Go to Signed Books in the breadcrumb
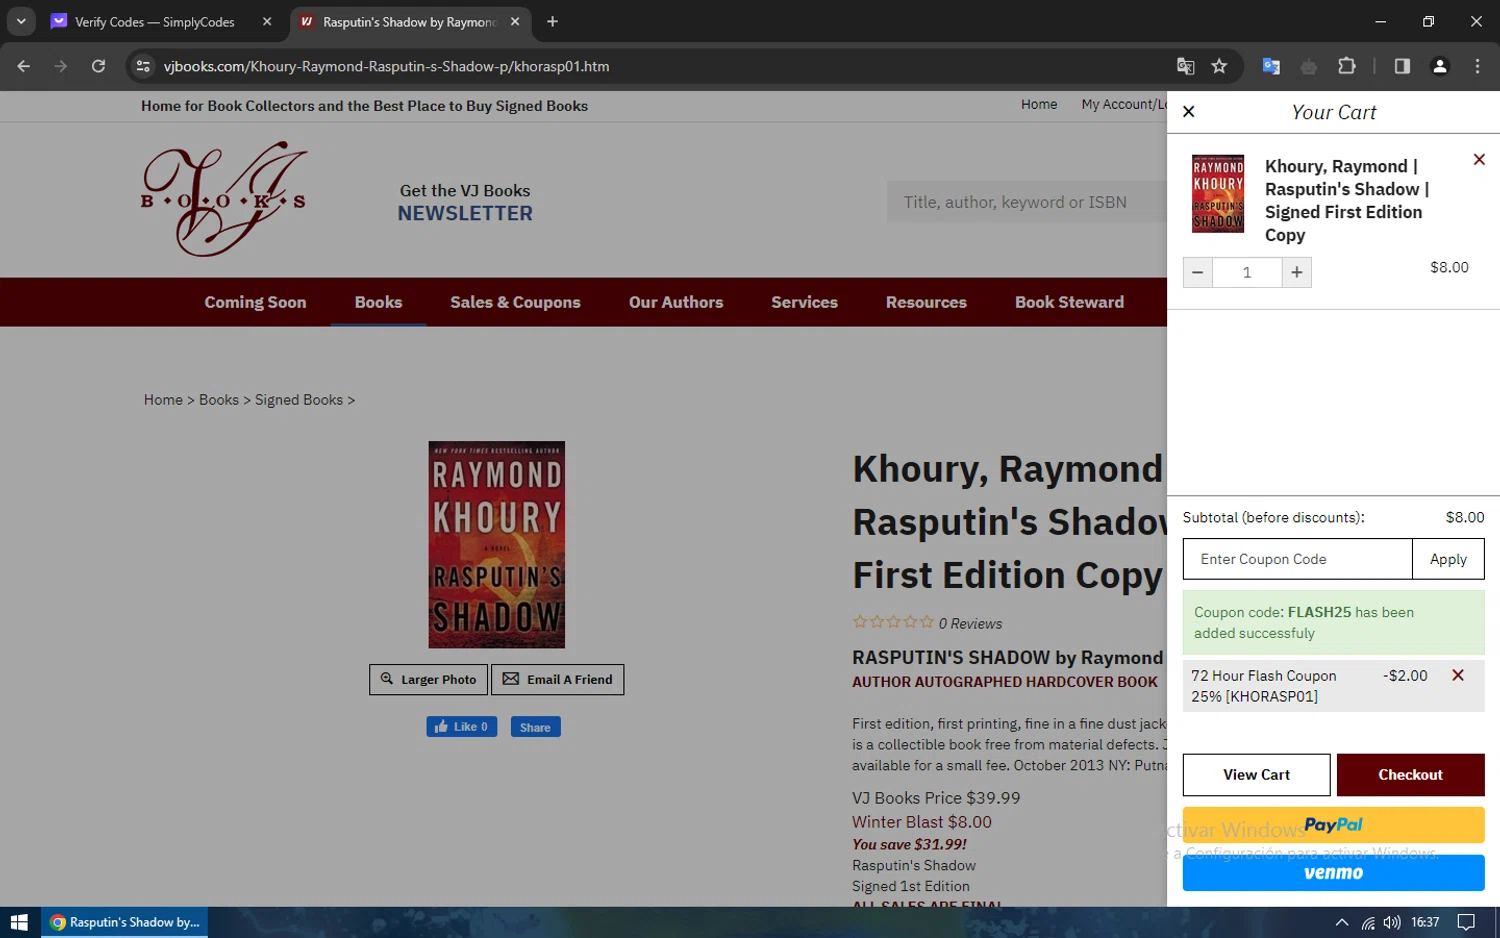 [299, 400]
